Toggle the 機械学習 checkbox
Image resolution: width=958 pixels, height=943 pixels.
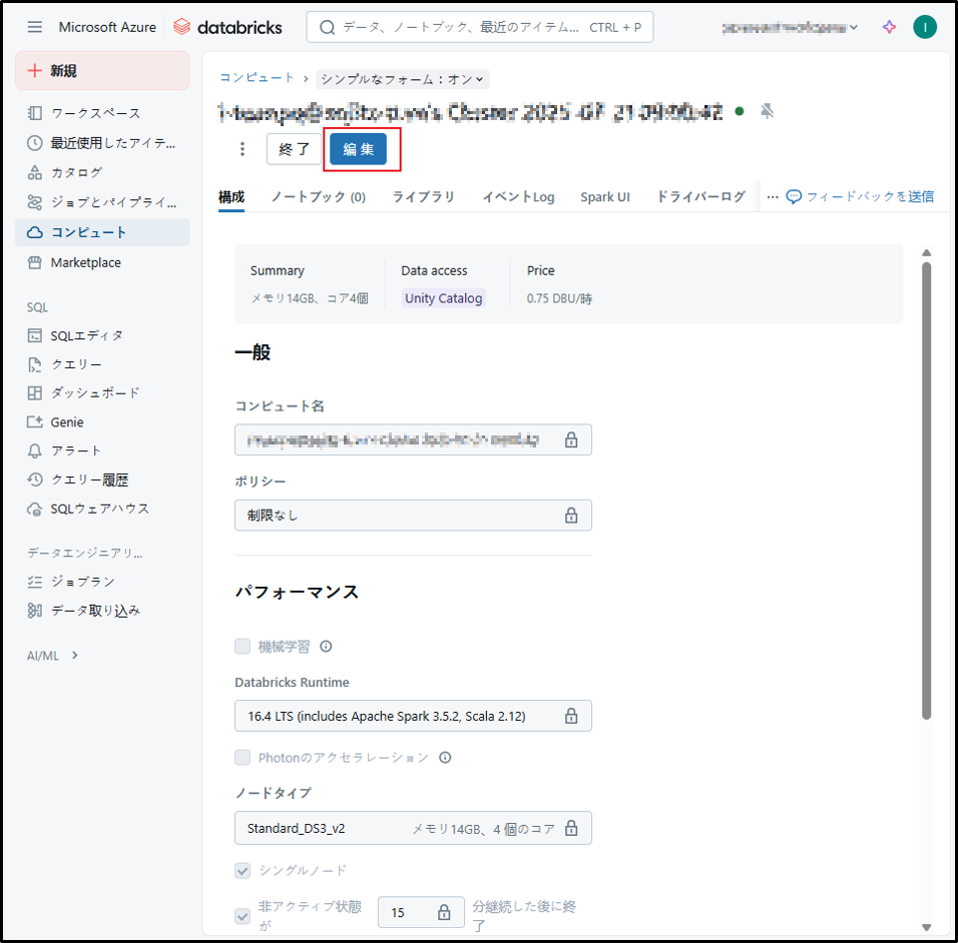243,646
